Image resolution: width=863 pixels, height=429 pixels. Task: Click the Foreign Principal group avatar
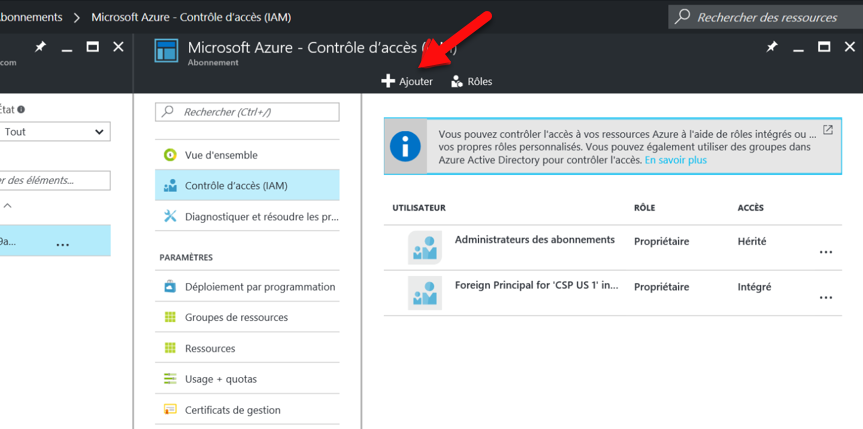[424, 293]
